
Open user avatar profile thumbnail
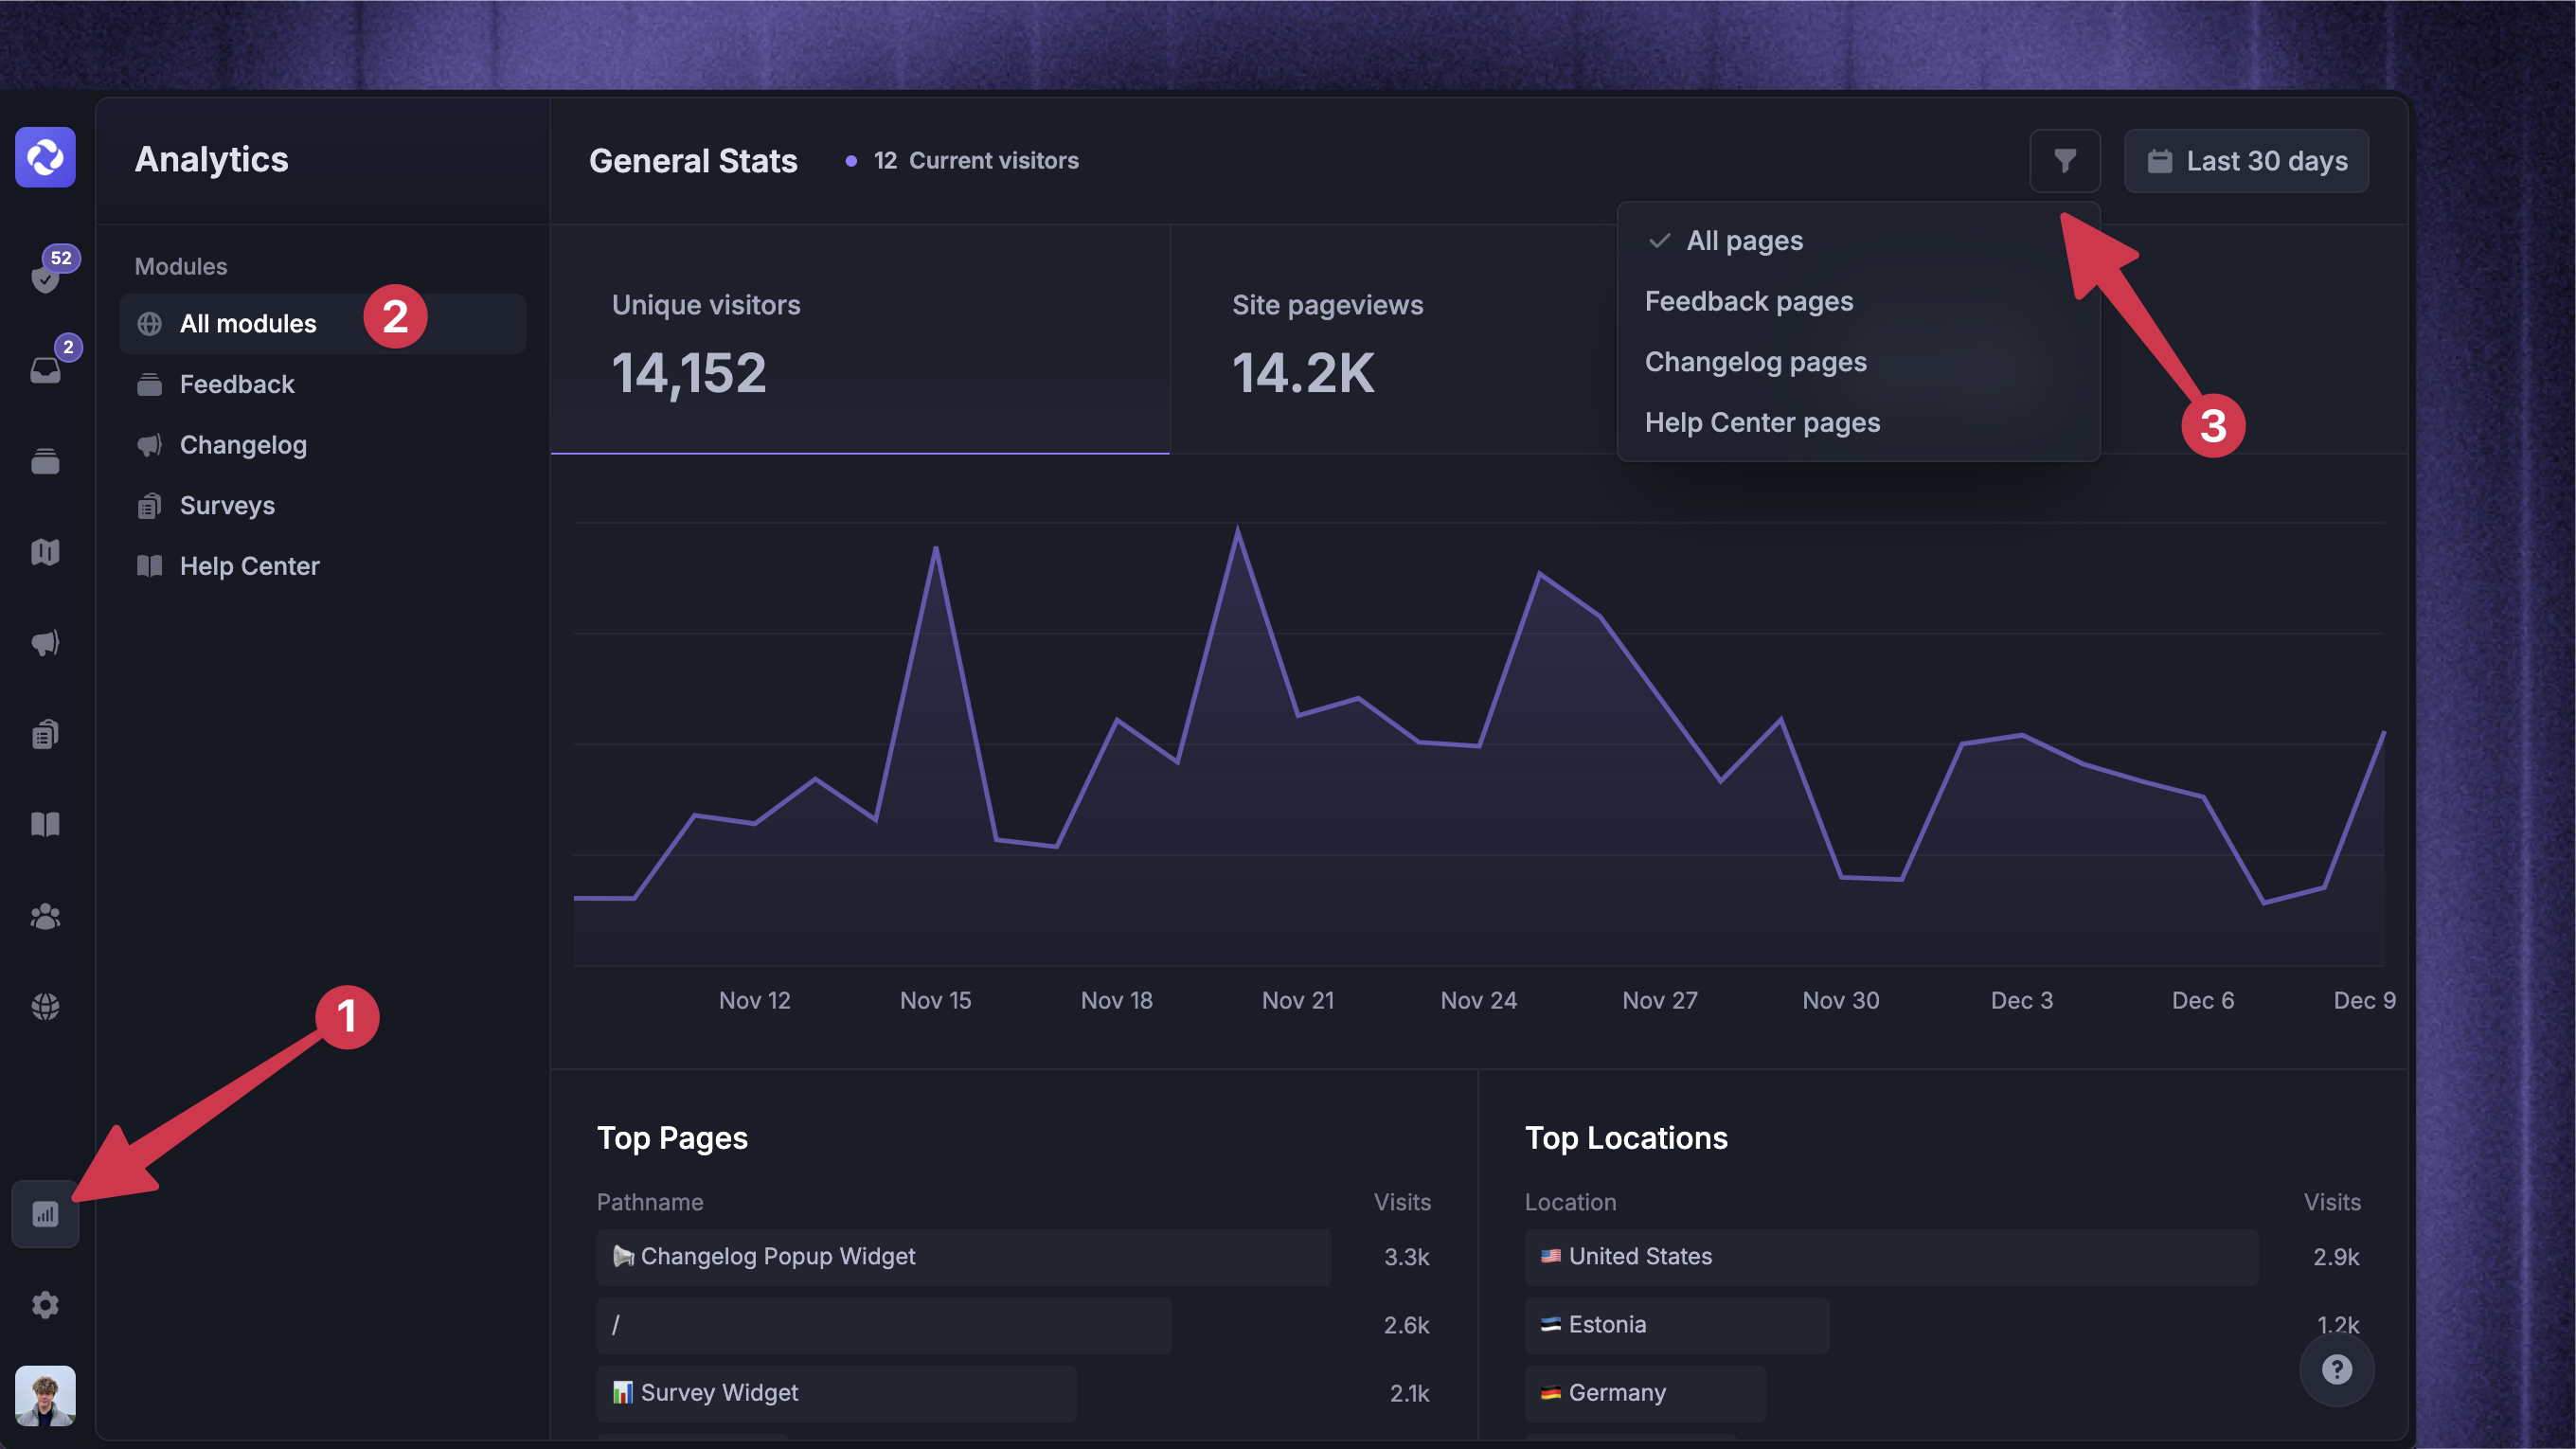point(45,1395)
